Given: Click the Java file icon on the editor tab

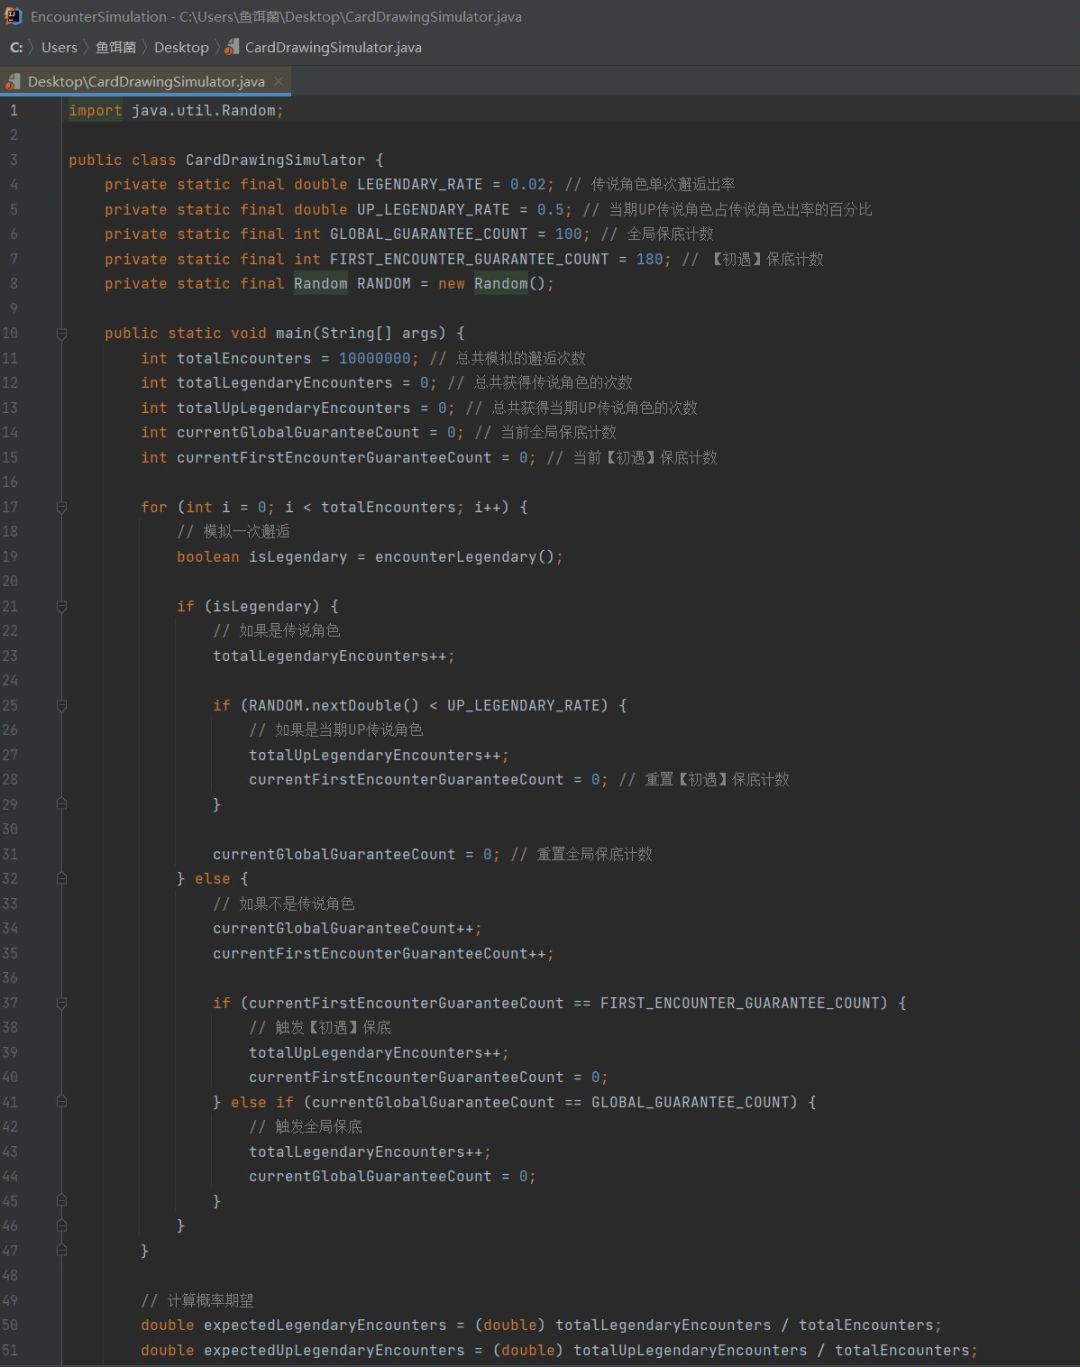Looking at the screenshot, I should [14, 81].
